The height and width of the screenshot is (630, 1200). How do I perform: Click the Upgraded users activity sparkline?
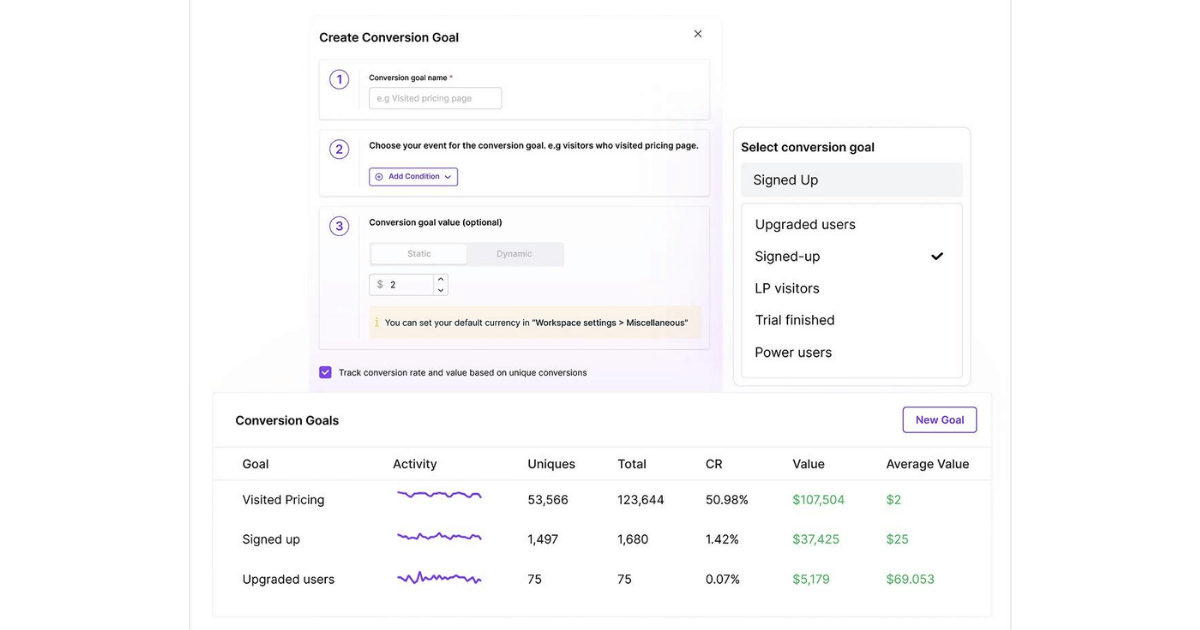[x=439, y=577]
